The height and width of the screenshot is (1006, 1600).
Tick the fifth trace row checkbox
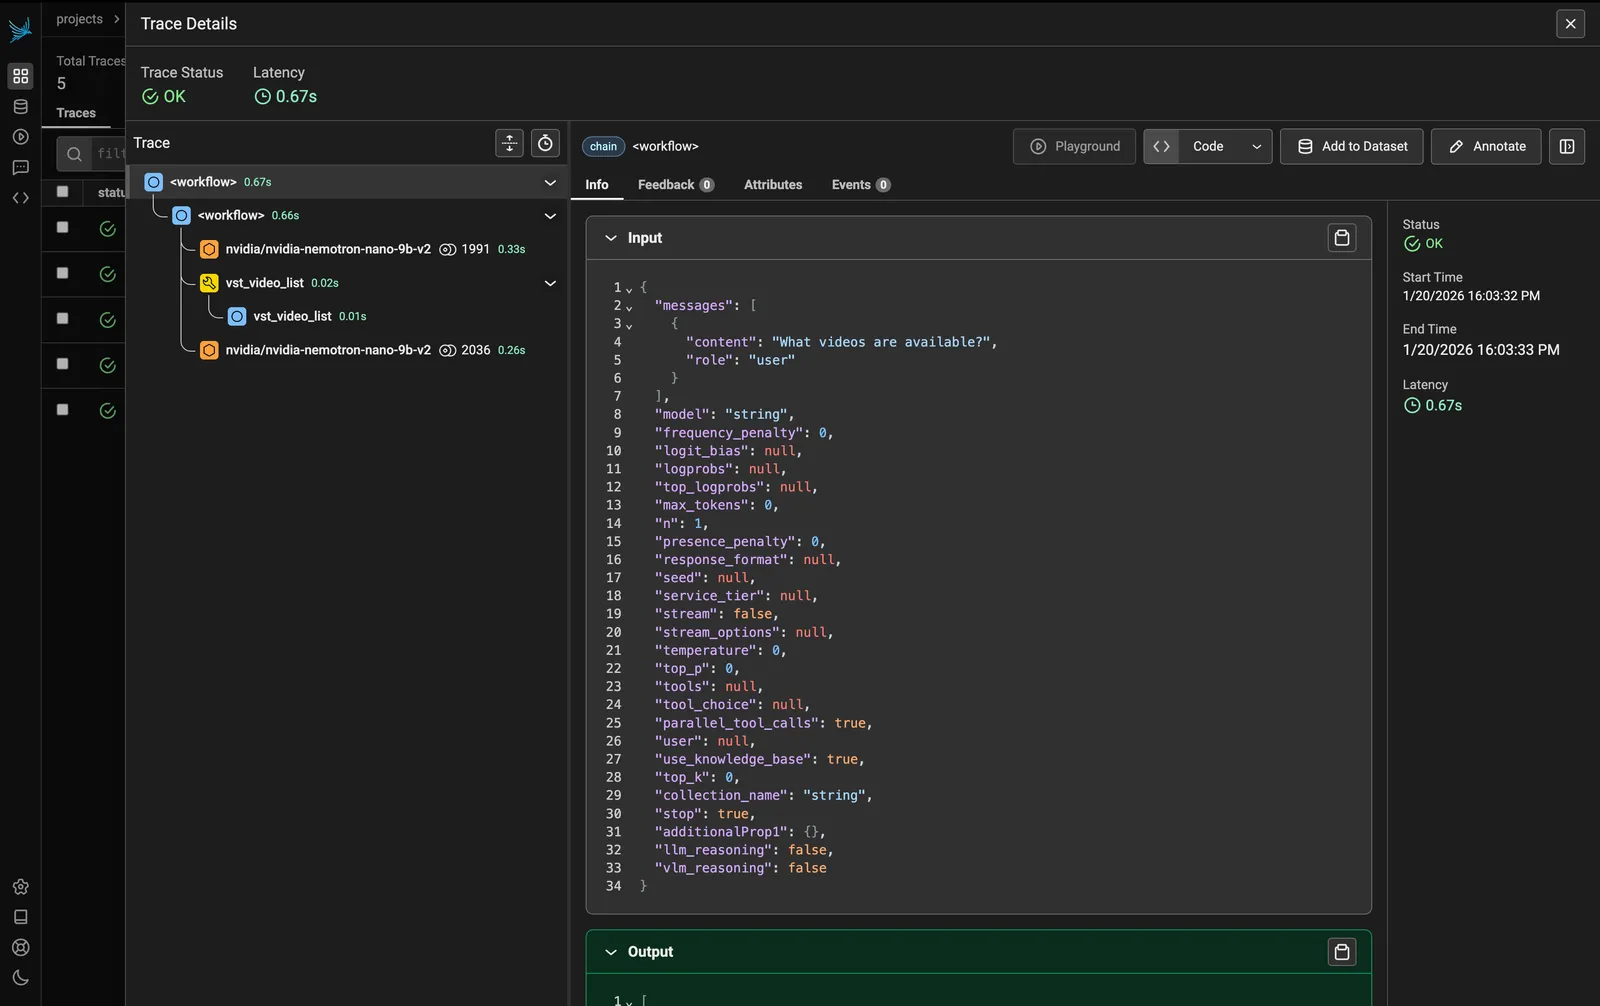pyautogui.click(x=63, y=410)
